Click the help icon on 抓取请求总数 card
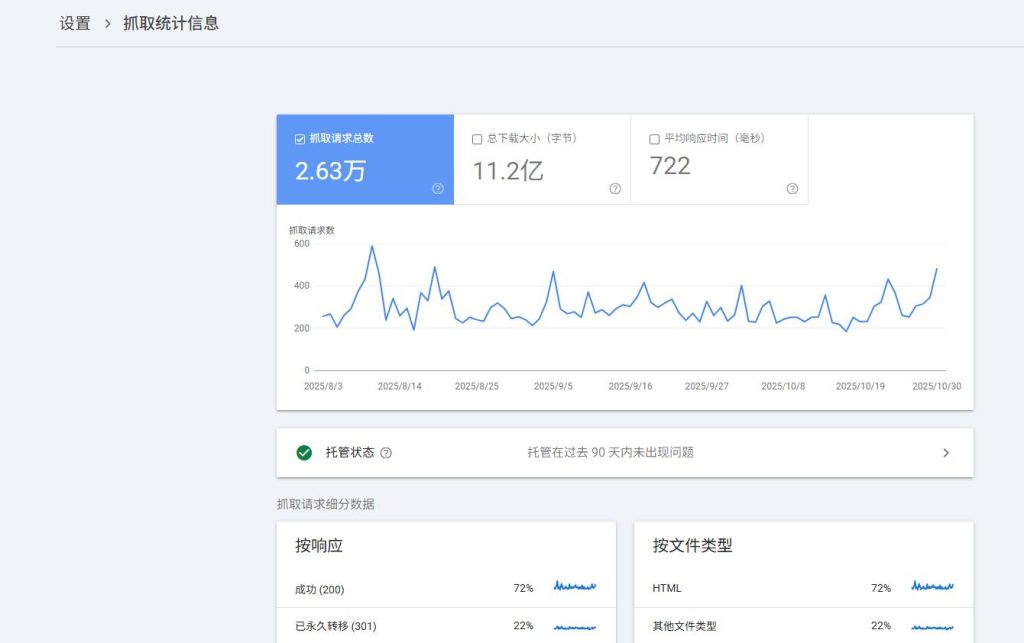 [x=437, y=189]
